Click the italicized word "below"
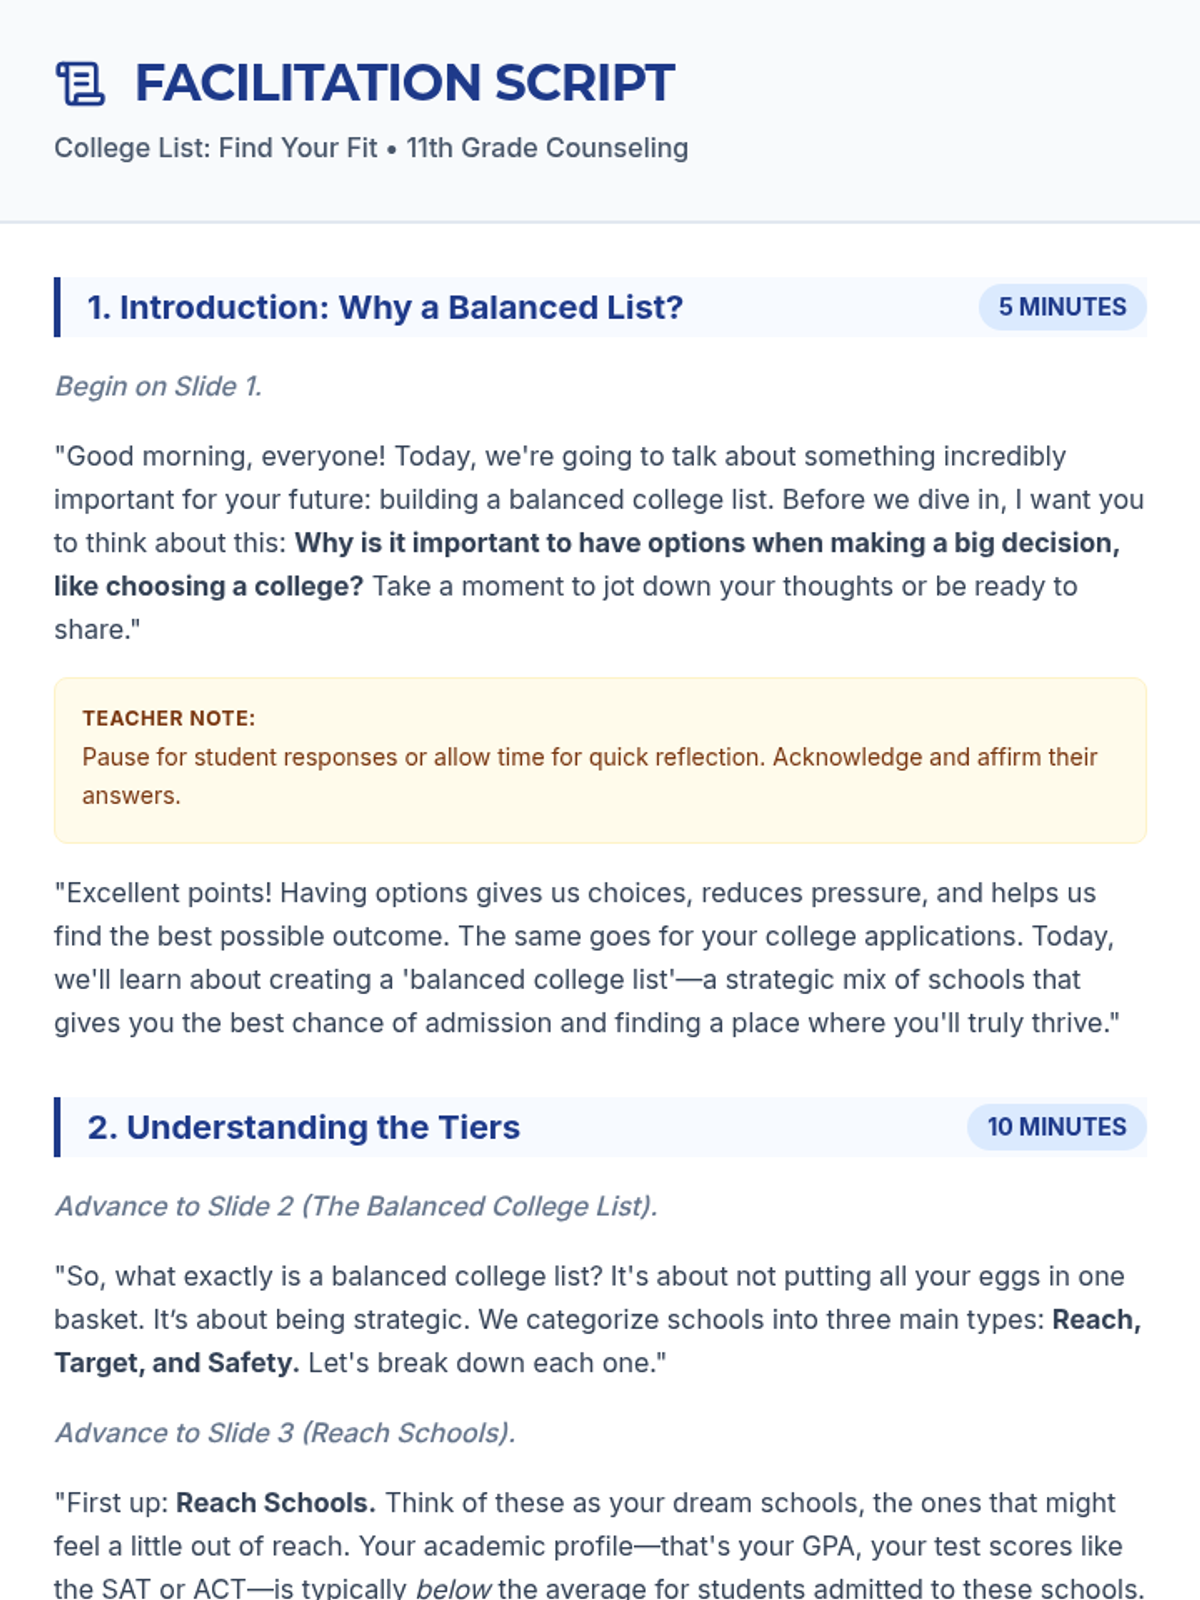Screen dimensions: 1200x1600 pyautogui.click(x=453, y=1588)
